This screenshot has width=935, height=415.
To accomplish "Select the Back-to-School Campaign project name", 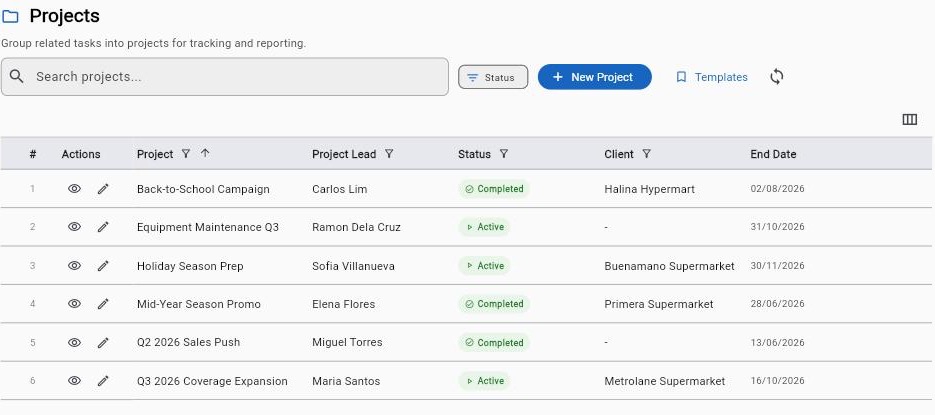I will tap(203, 189).
